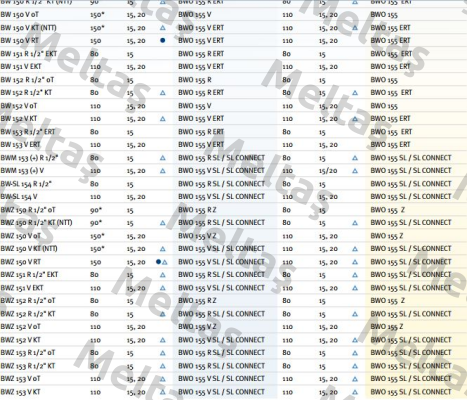Select the BW 151 V EKT cell
The image size is (467, 400).
pos(21,67)
